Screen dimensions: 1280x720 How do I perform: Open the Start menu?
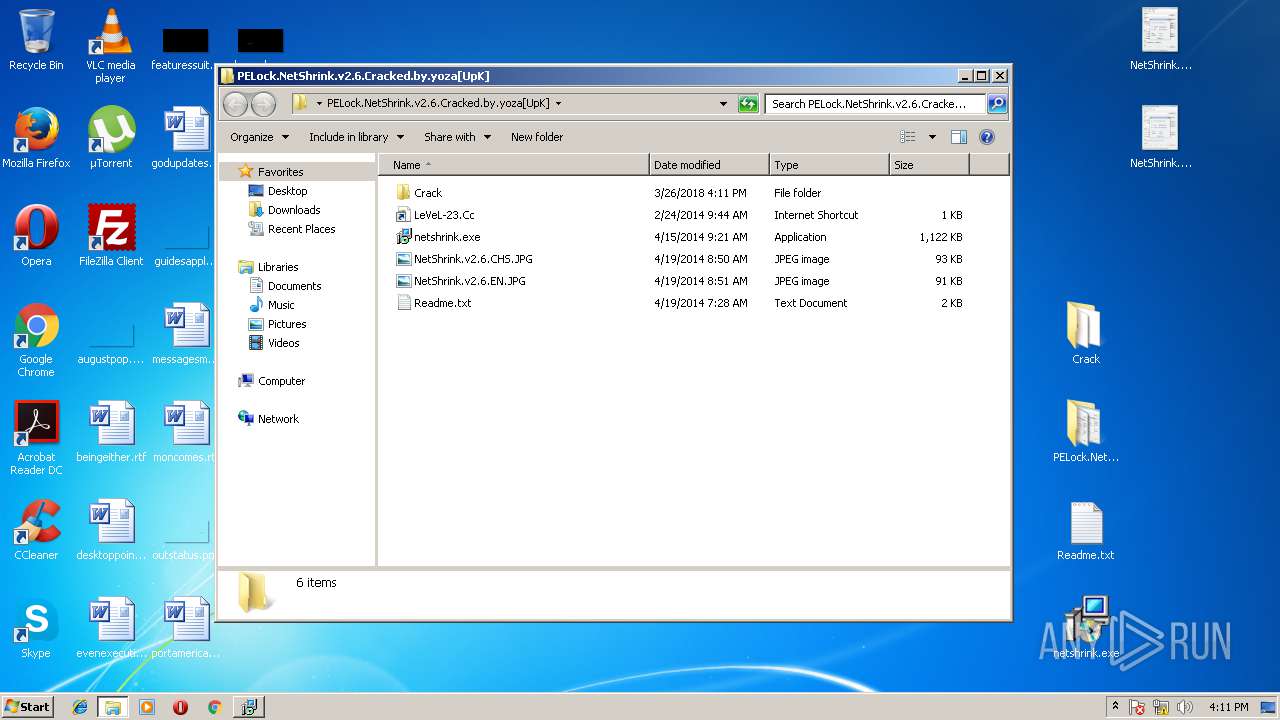pos(28,707)
